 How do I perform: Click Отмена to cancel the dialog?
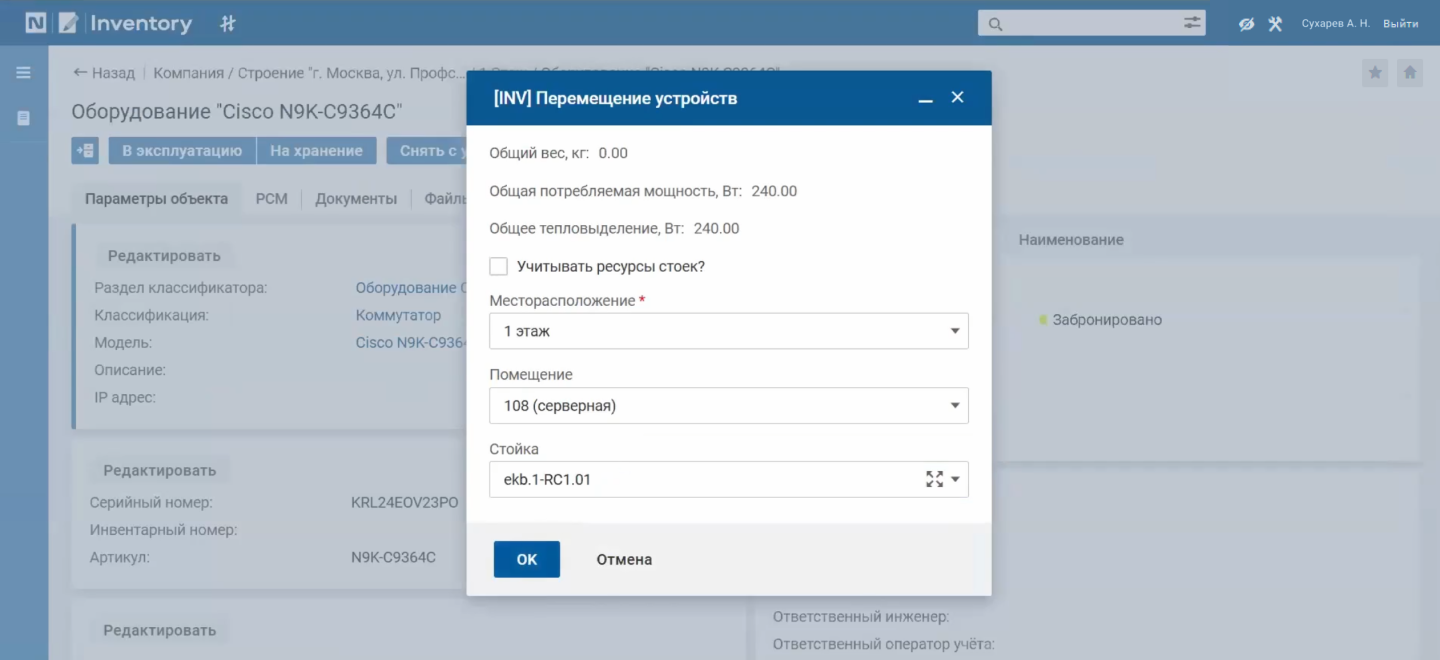(624, 559)
